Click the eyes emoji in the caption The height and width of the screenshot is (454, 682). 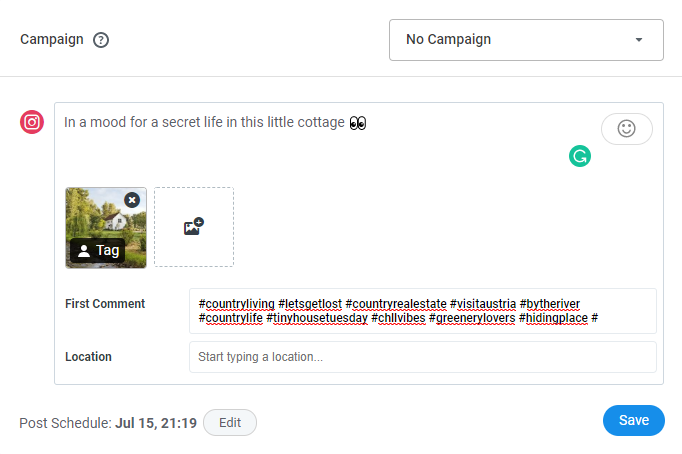coord(358,123)
